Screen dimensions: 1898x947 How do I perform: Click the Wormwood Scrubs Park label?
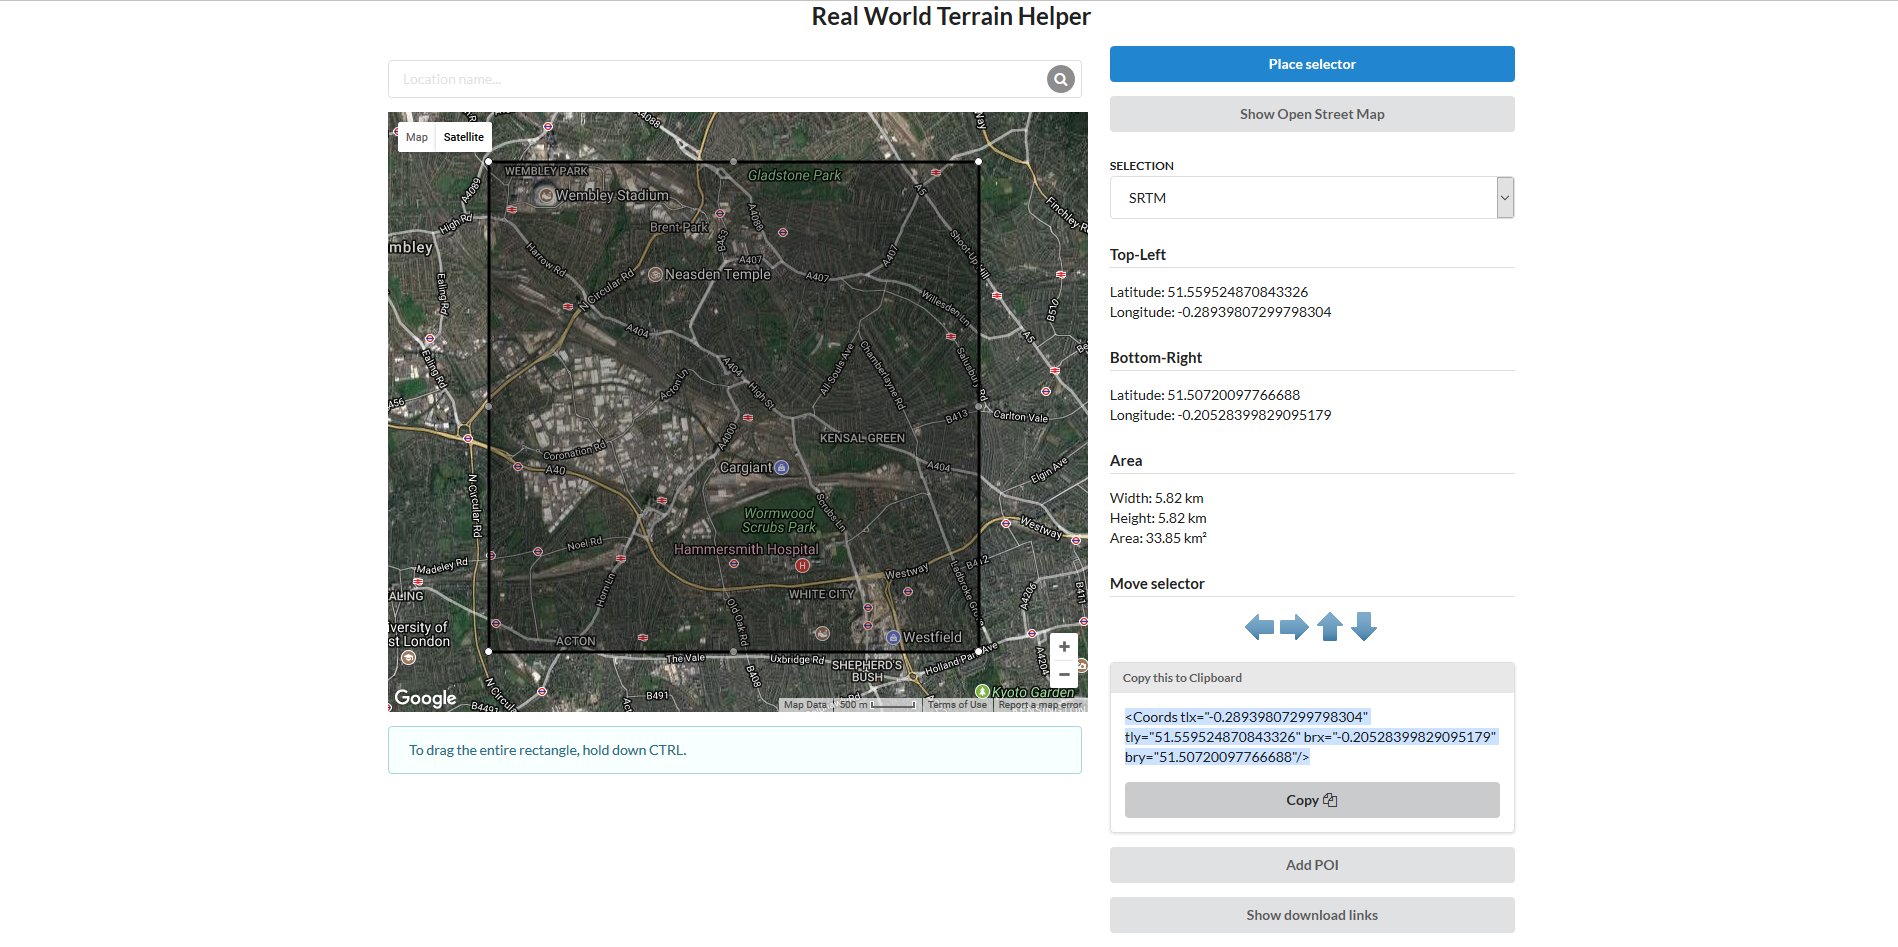(779, 520)
